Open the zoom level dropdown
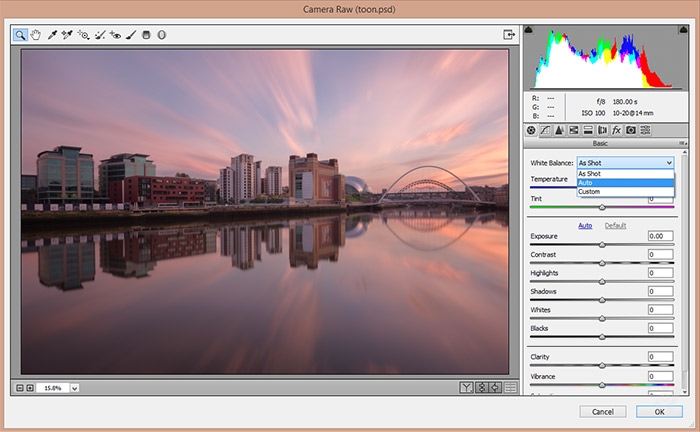Image resolution: width=700 pixels, height=432 pixels. pyautogui.click(x=75, y=387)
